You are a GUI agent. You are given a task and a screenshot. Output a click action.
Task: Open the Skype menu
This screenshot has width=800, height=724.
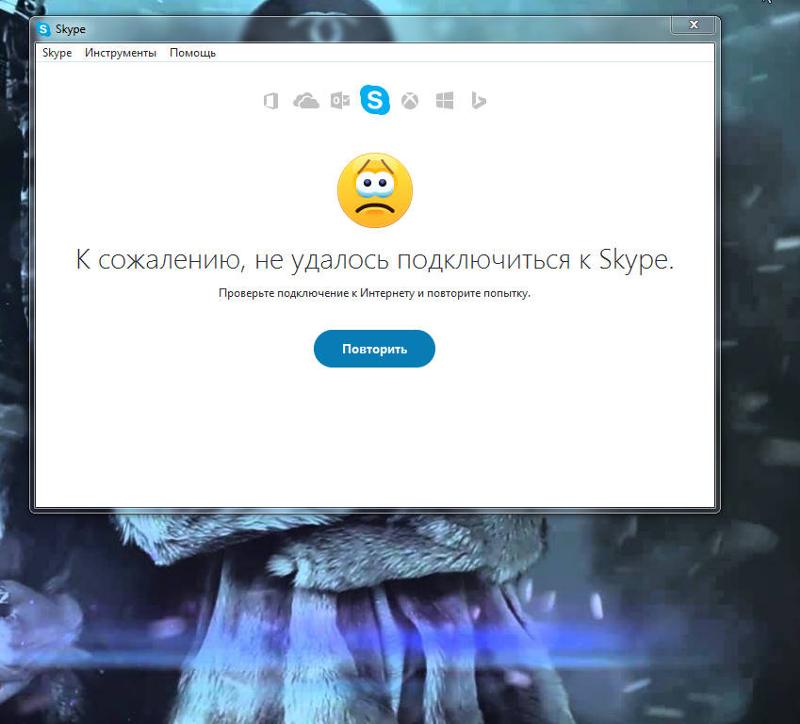coord(57,53)
